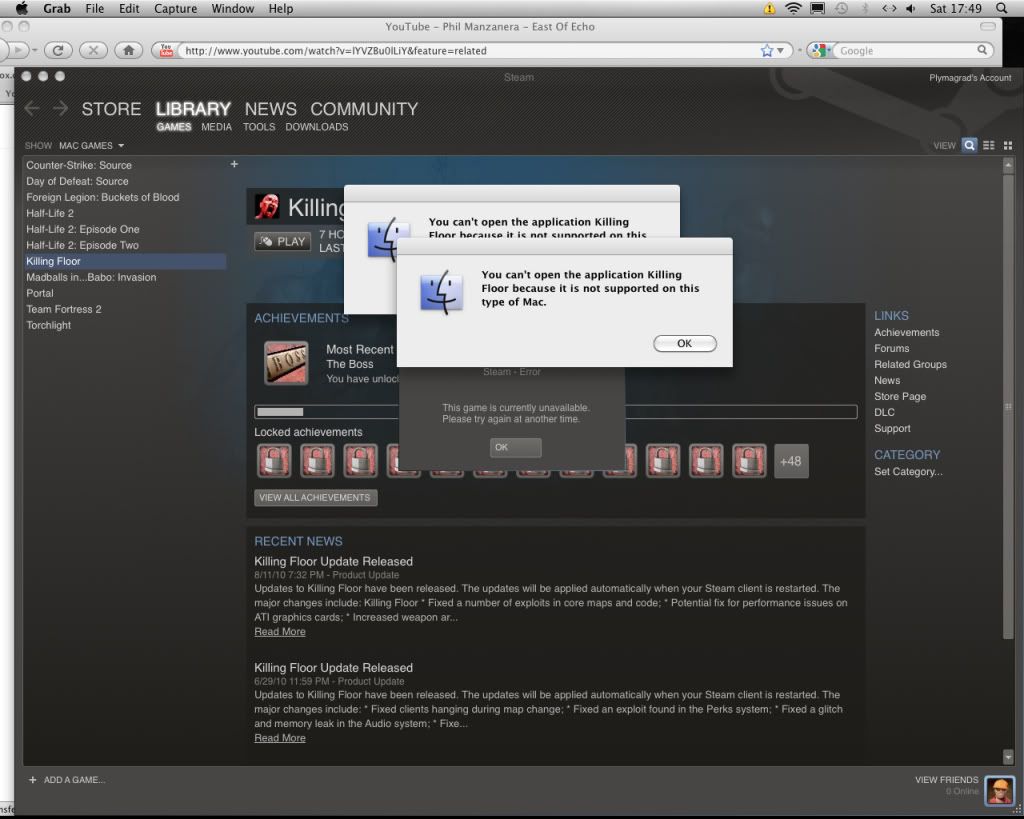The image size is (1024, 819).
Task: Open the Mac Games filter dropdown
Action: (x=91, y=146)
